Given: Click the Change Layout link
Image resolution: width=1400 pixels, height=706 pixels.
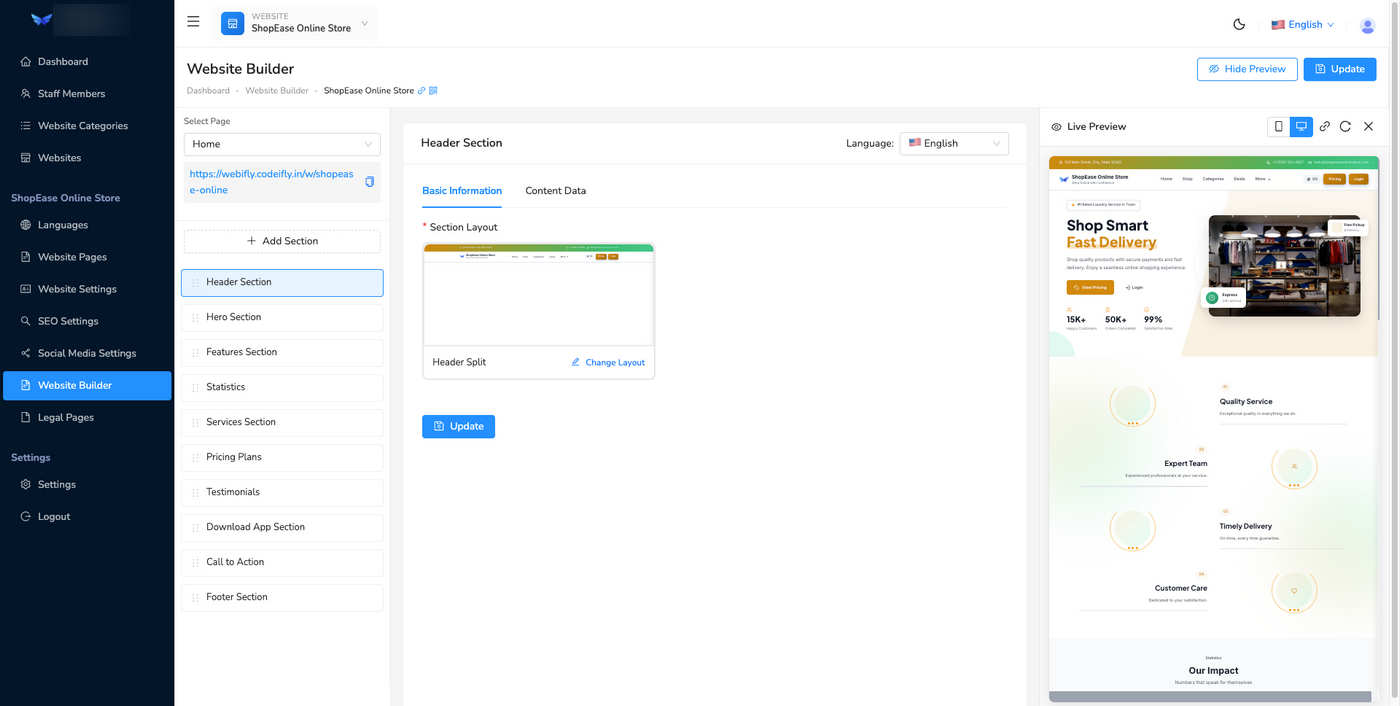Looking at the screenshot, I should [x=608, y=362].
